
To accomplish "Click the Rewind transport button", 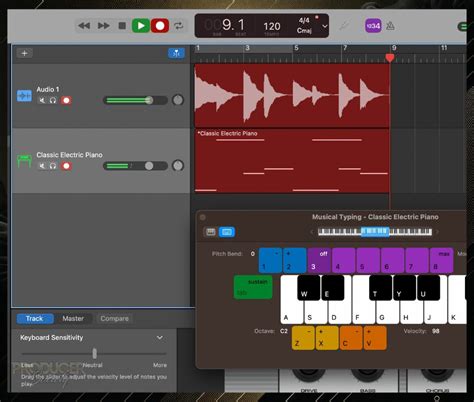I will [84, 26].
